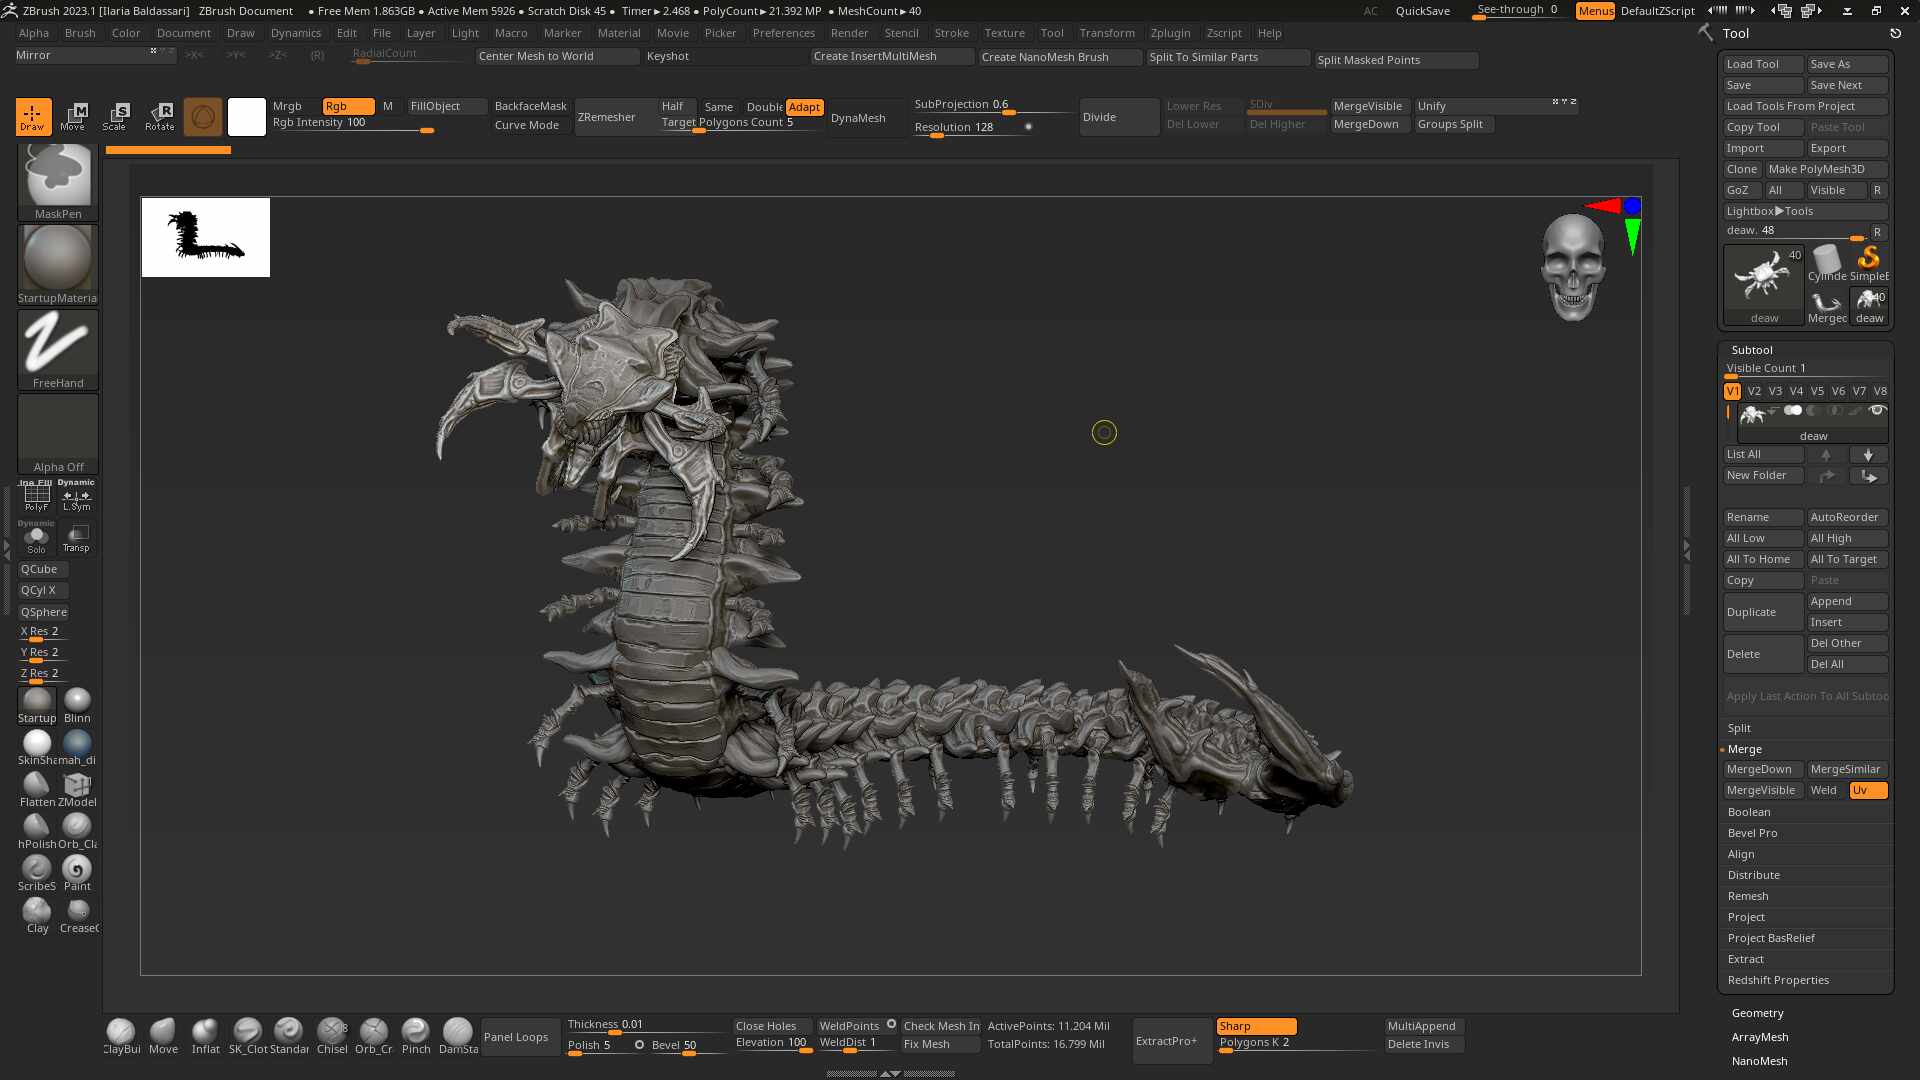Expand the NanoMesh palette section
The width and height of the screenshot is (1920, 1080).
pyautogui.click(x=1760, y=1061)
